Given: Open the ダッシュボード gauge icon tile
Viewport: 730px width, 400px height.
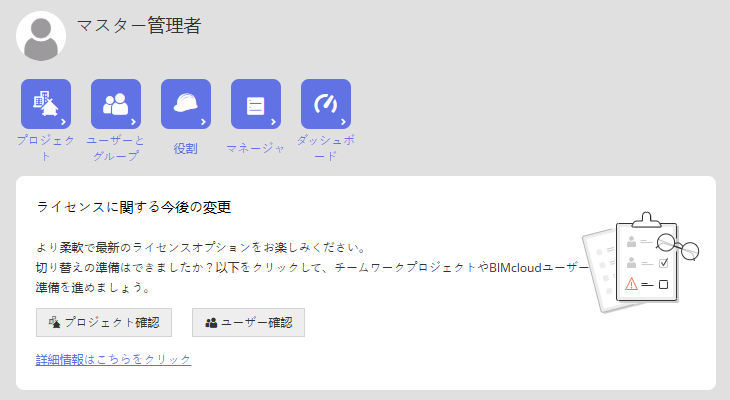Looking at the screenshot, I should click(x=326, y=104).
